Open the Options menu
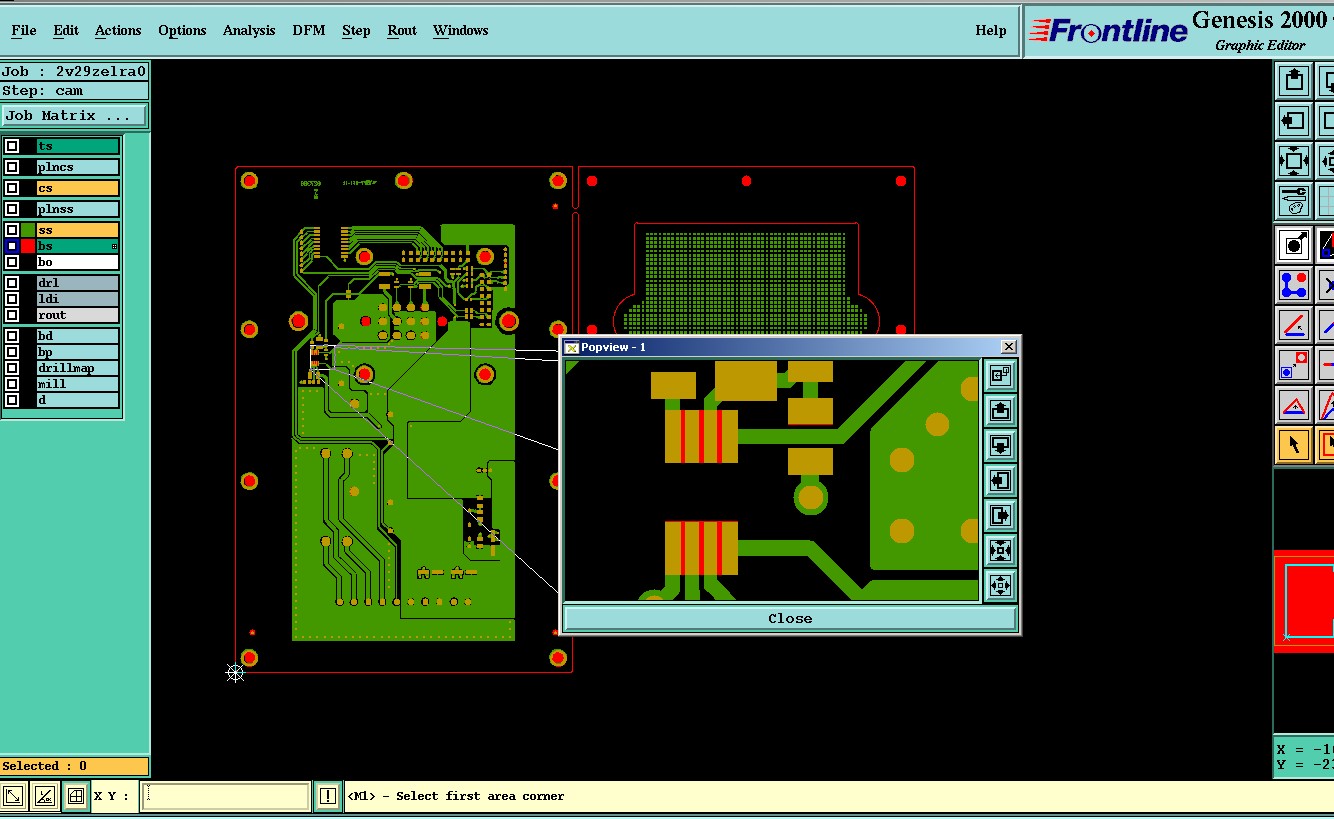 click(x=182, y=30)
